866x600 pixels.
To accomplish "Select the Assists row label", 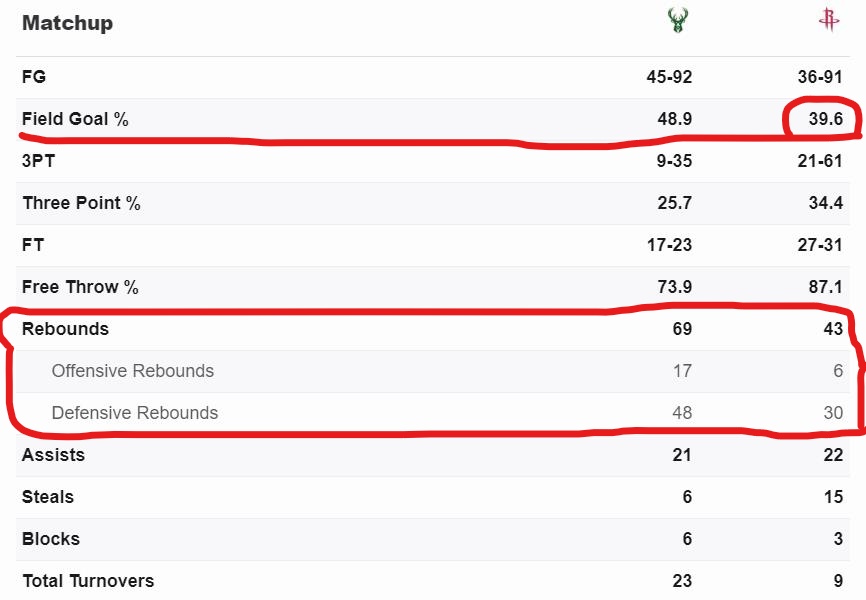I will [x=54, y=455].
